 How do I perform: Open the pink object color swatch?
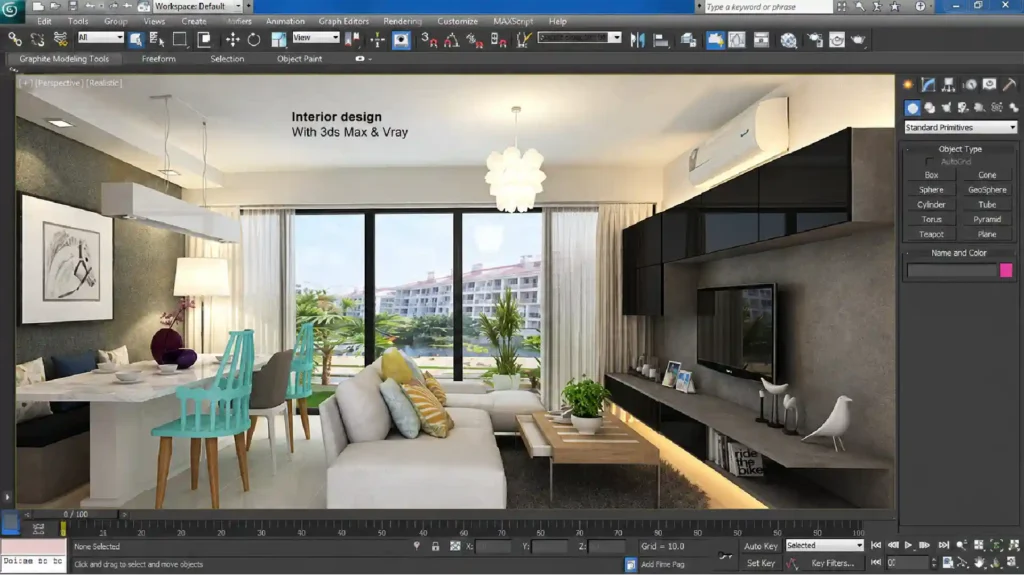1006,270
